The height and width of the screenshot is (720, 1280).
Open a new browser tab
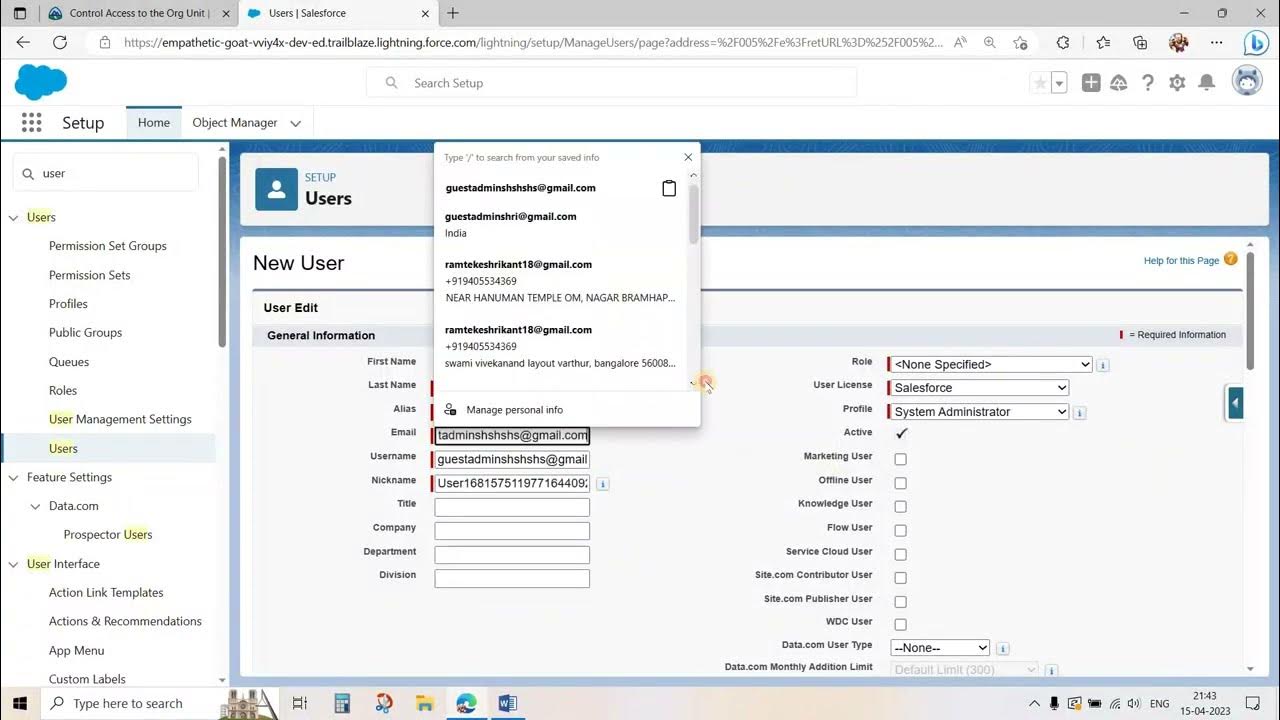pos(453,13)
